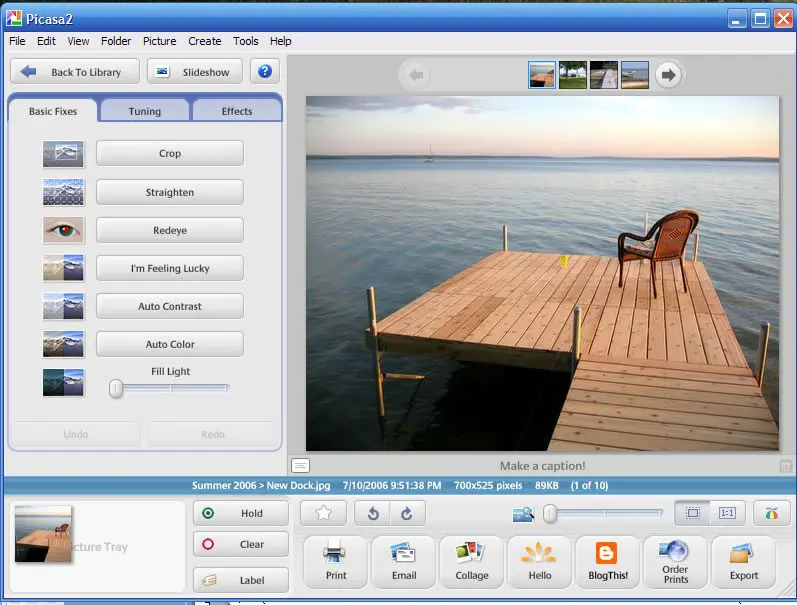The image size is (797, 605).
Task: Toggle caption display icon
Action: coord(300,465)
